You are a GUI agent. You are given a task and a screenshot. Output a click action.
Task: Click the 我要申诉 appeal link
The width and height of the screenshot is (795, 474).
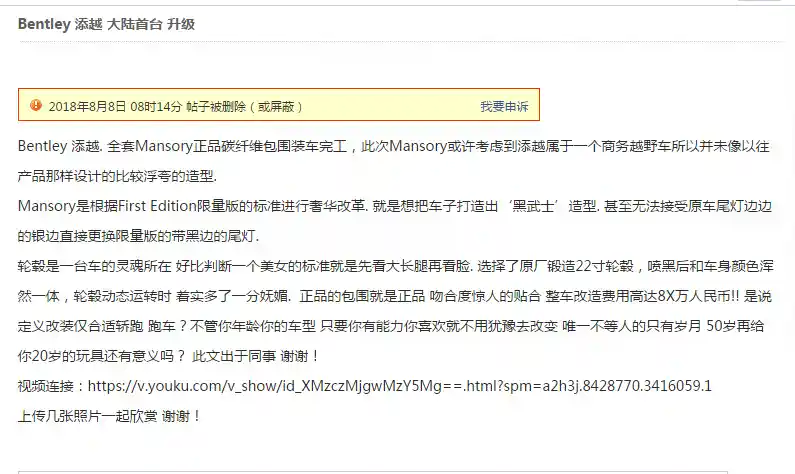[x=504, y=106]
